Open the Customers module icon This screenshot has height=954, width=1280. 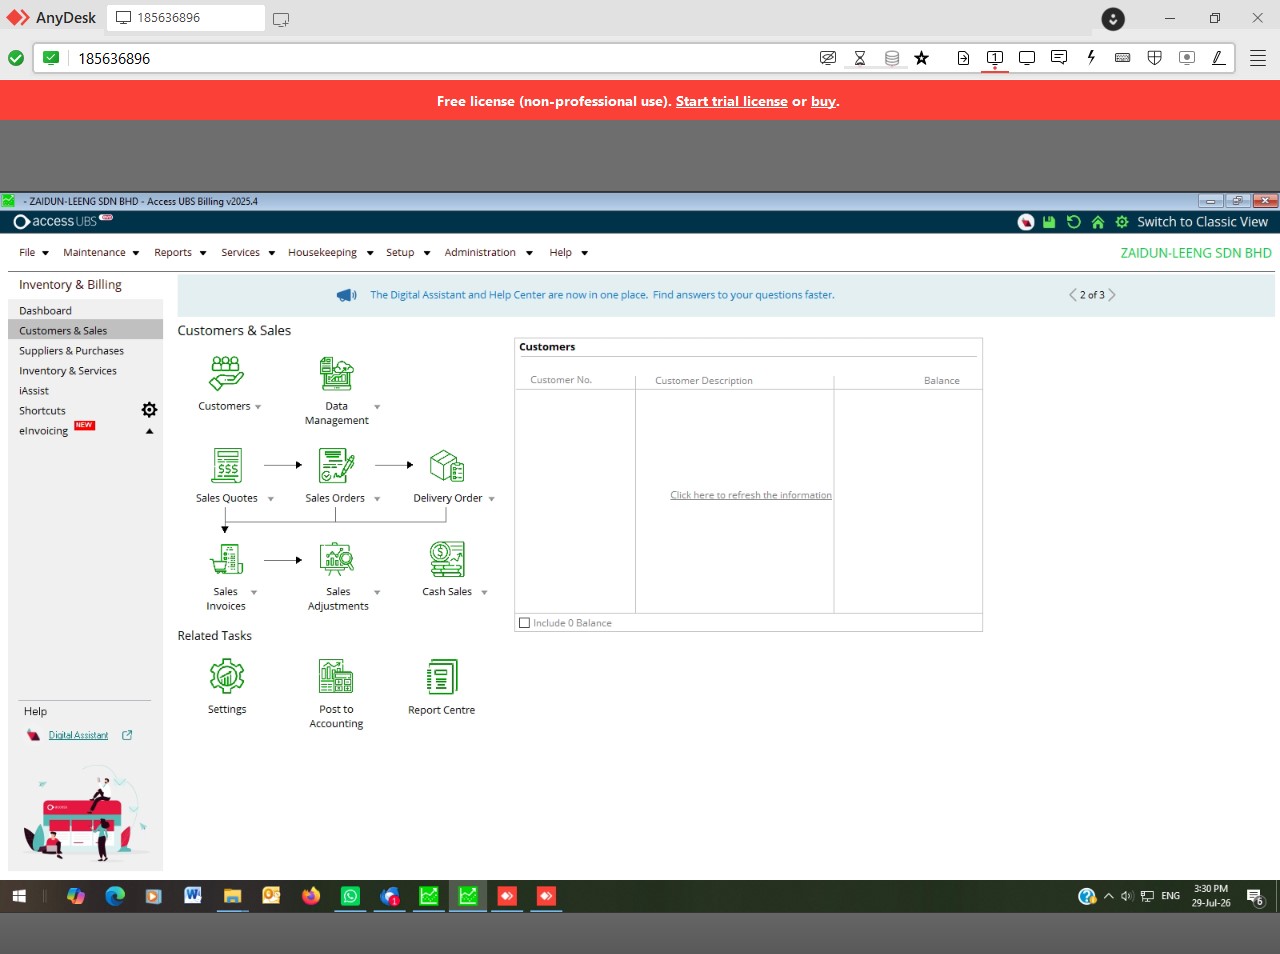tap(226, 373)
